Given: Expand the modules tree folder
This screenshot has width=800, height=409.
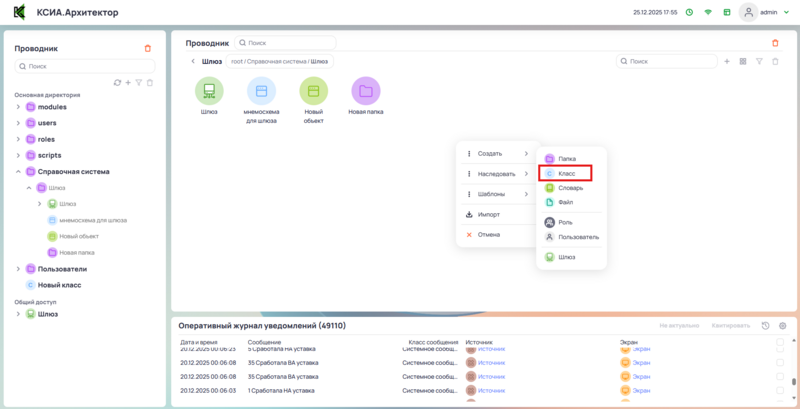Looking at the screenshot, I should pyautogui.click(x=17, y=107).
